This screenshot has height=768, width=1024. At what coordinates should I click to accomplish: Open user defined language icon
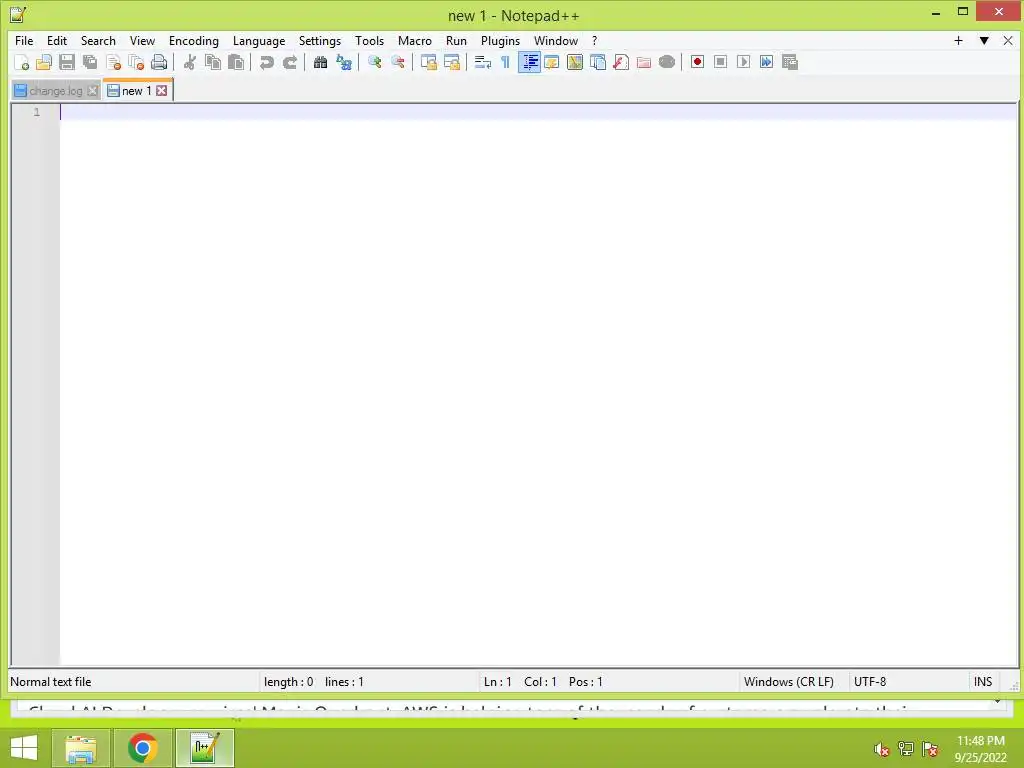coord(552,62)
